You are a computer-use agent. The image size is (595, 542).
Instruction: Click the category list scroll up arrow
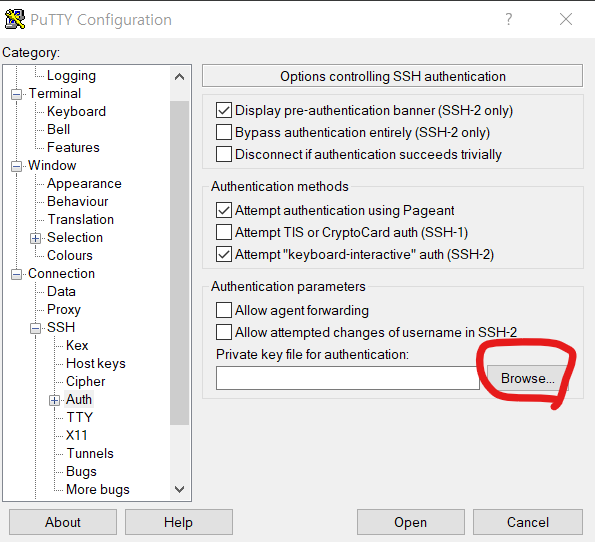[179, 77]
